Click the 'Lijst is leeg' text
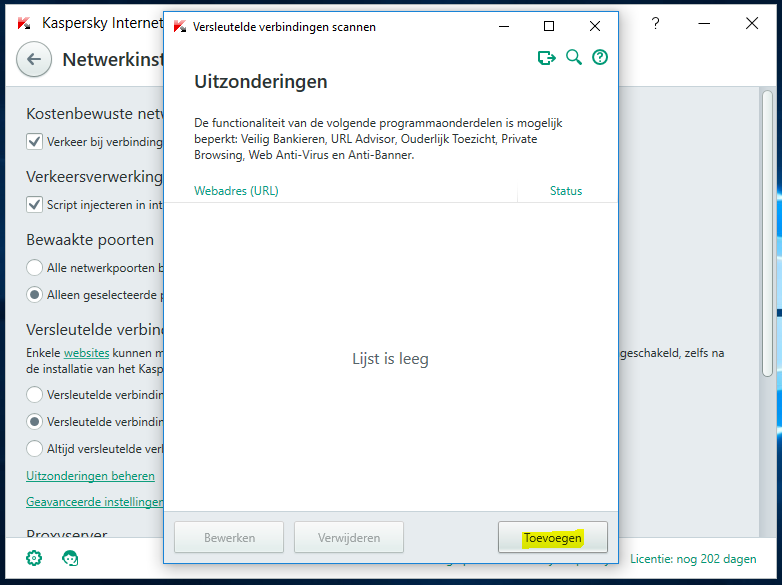 pyautogui.click(x=391, y=359)
